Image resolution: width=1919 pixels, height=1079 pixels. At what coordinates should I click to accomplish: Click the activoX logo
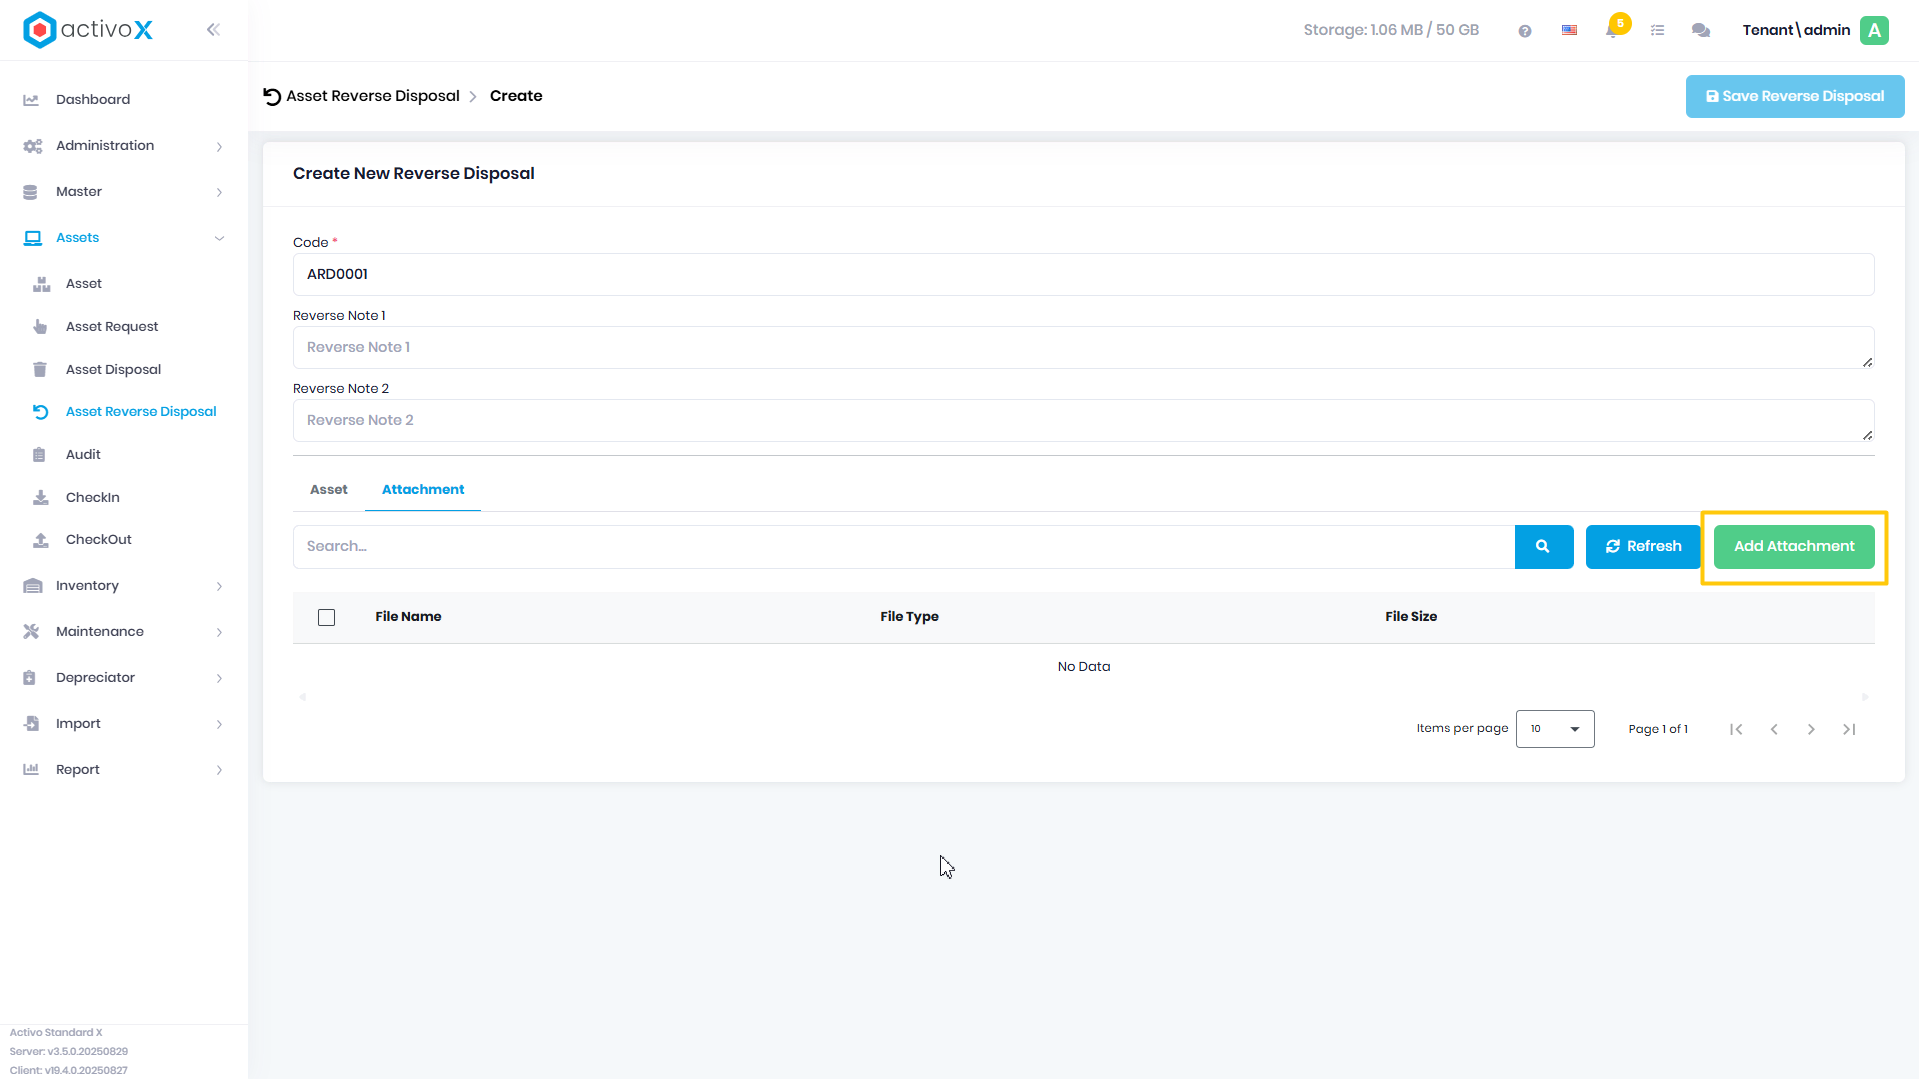88,30
